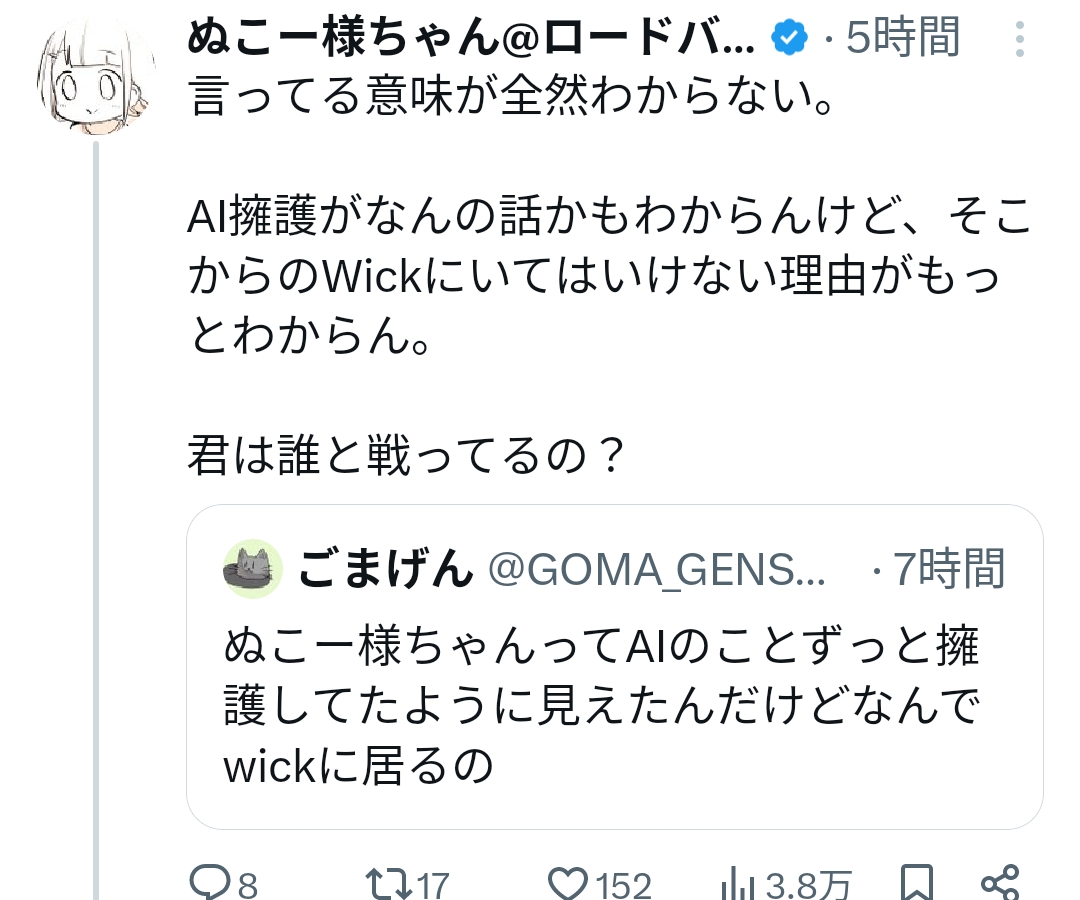Open ごまげん cat avatar in quoted tweet

252,569
